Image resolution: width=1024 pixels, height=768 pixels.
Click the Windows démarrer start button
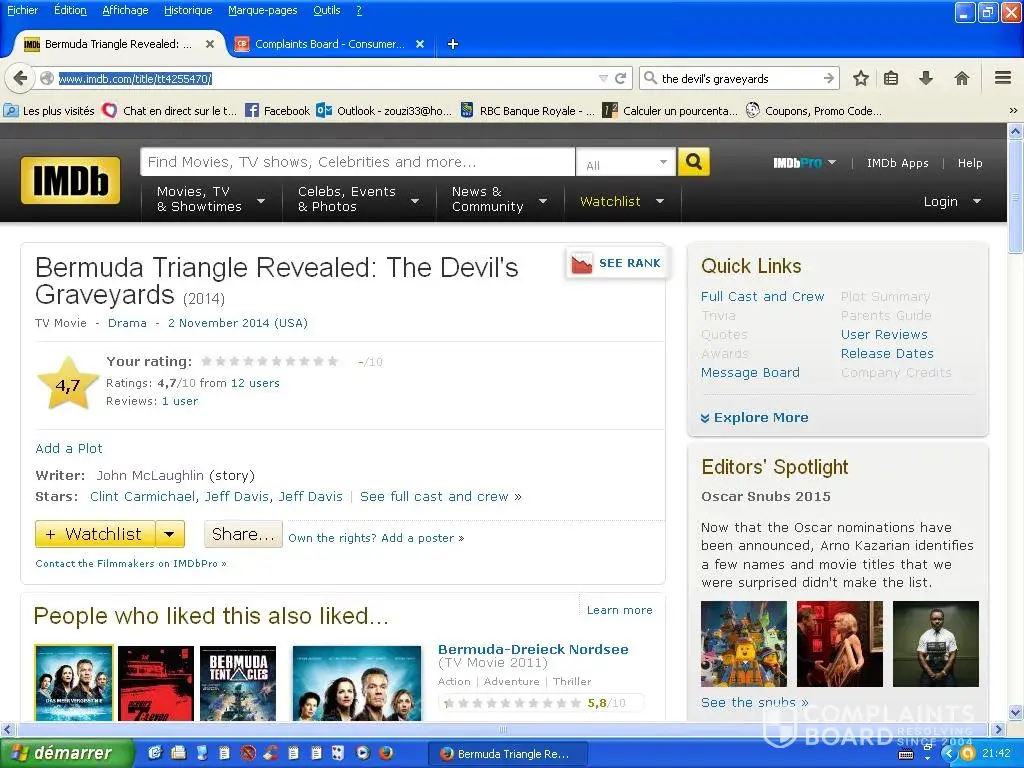coord(67,753)
